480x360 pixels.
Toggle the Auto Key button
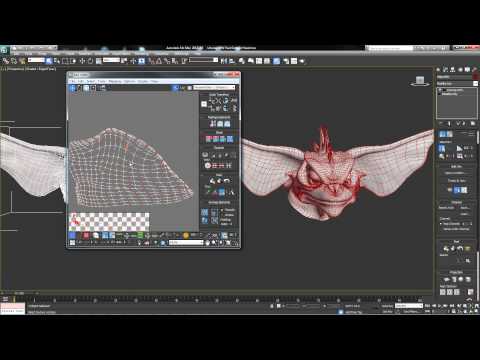coord(387,306)
